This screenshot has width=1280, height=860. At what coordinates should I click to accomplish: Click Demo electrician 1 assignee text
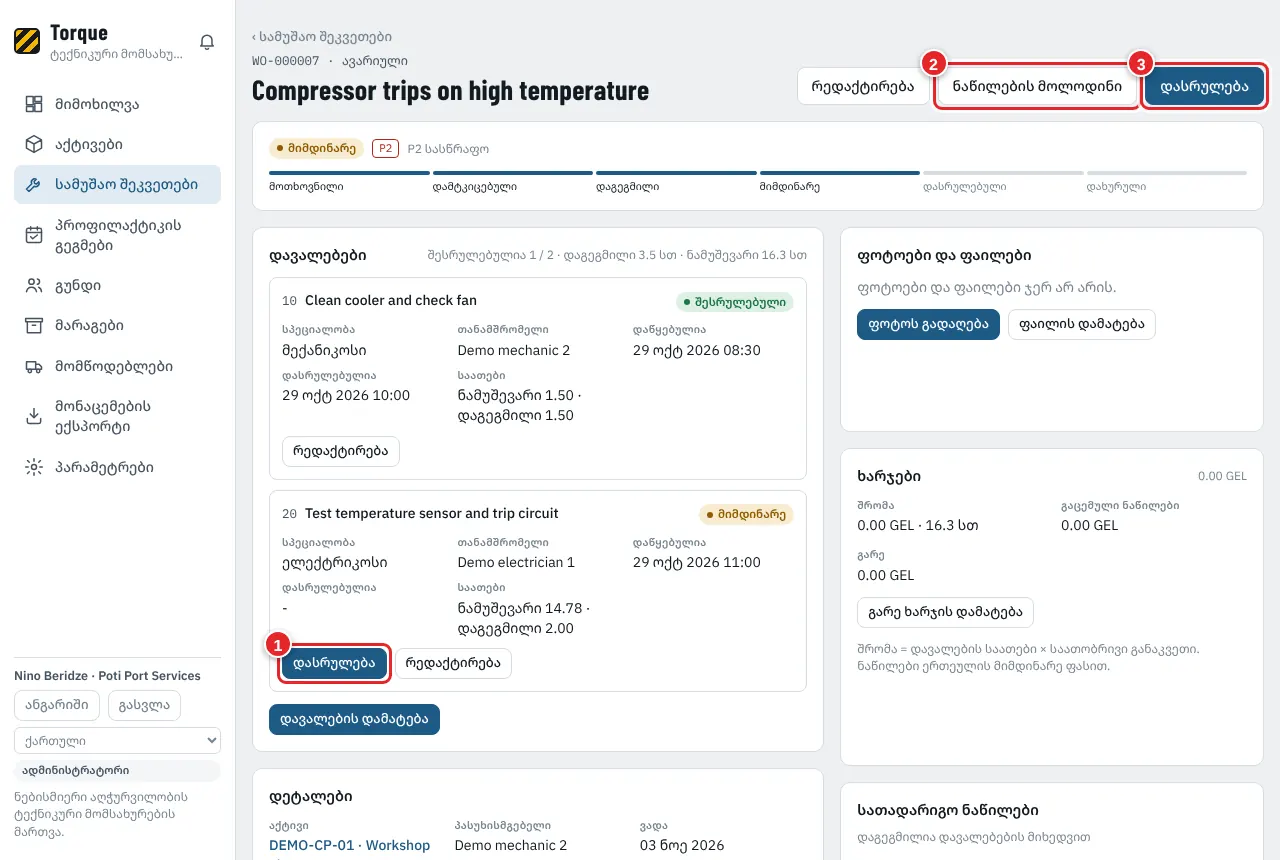516,562
